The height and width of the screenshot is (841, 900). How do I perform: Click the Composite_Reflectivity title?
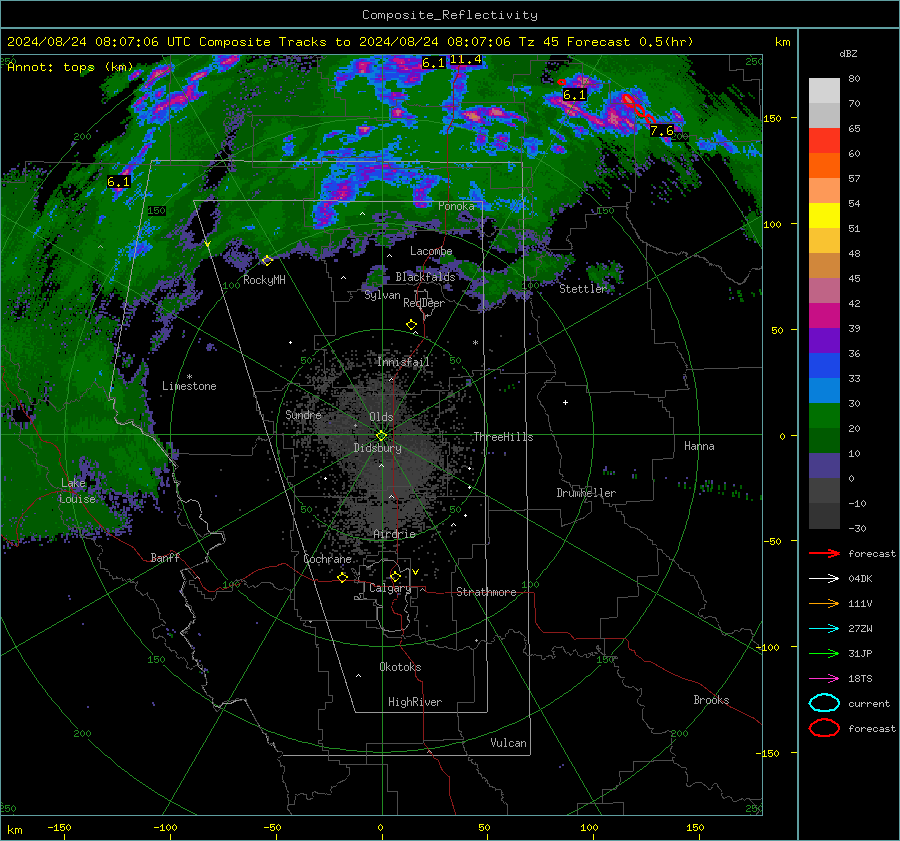point(450,15)
